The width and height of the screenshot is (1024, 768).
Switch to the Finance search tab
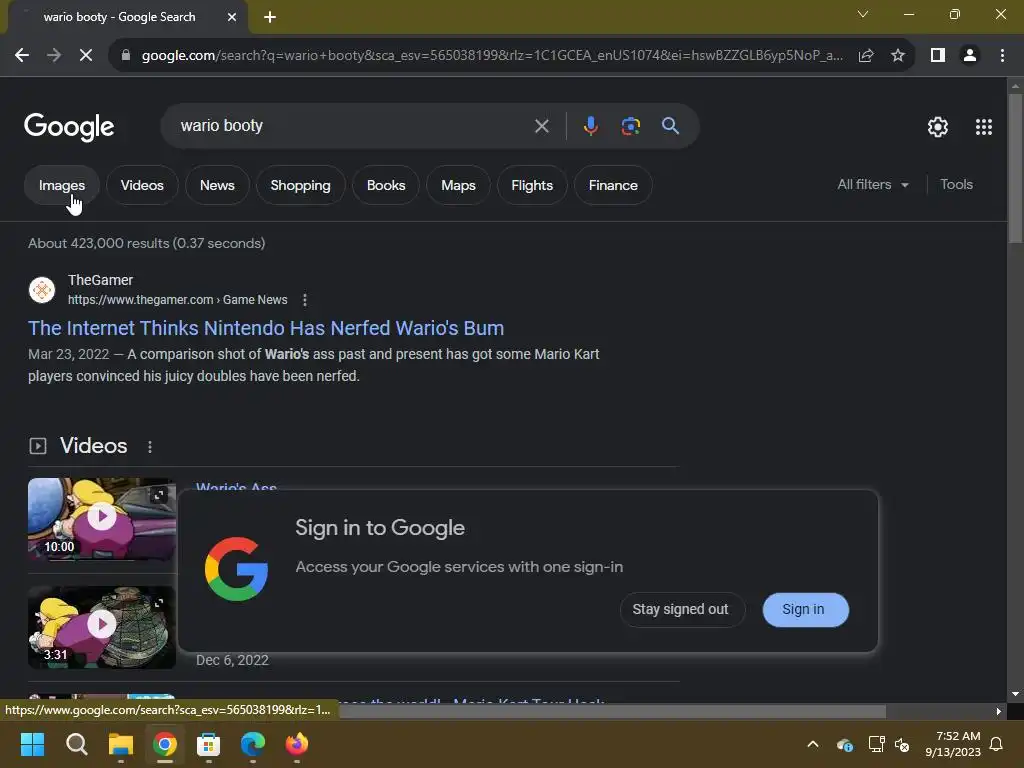coord(613,185)
